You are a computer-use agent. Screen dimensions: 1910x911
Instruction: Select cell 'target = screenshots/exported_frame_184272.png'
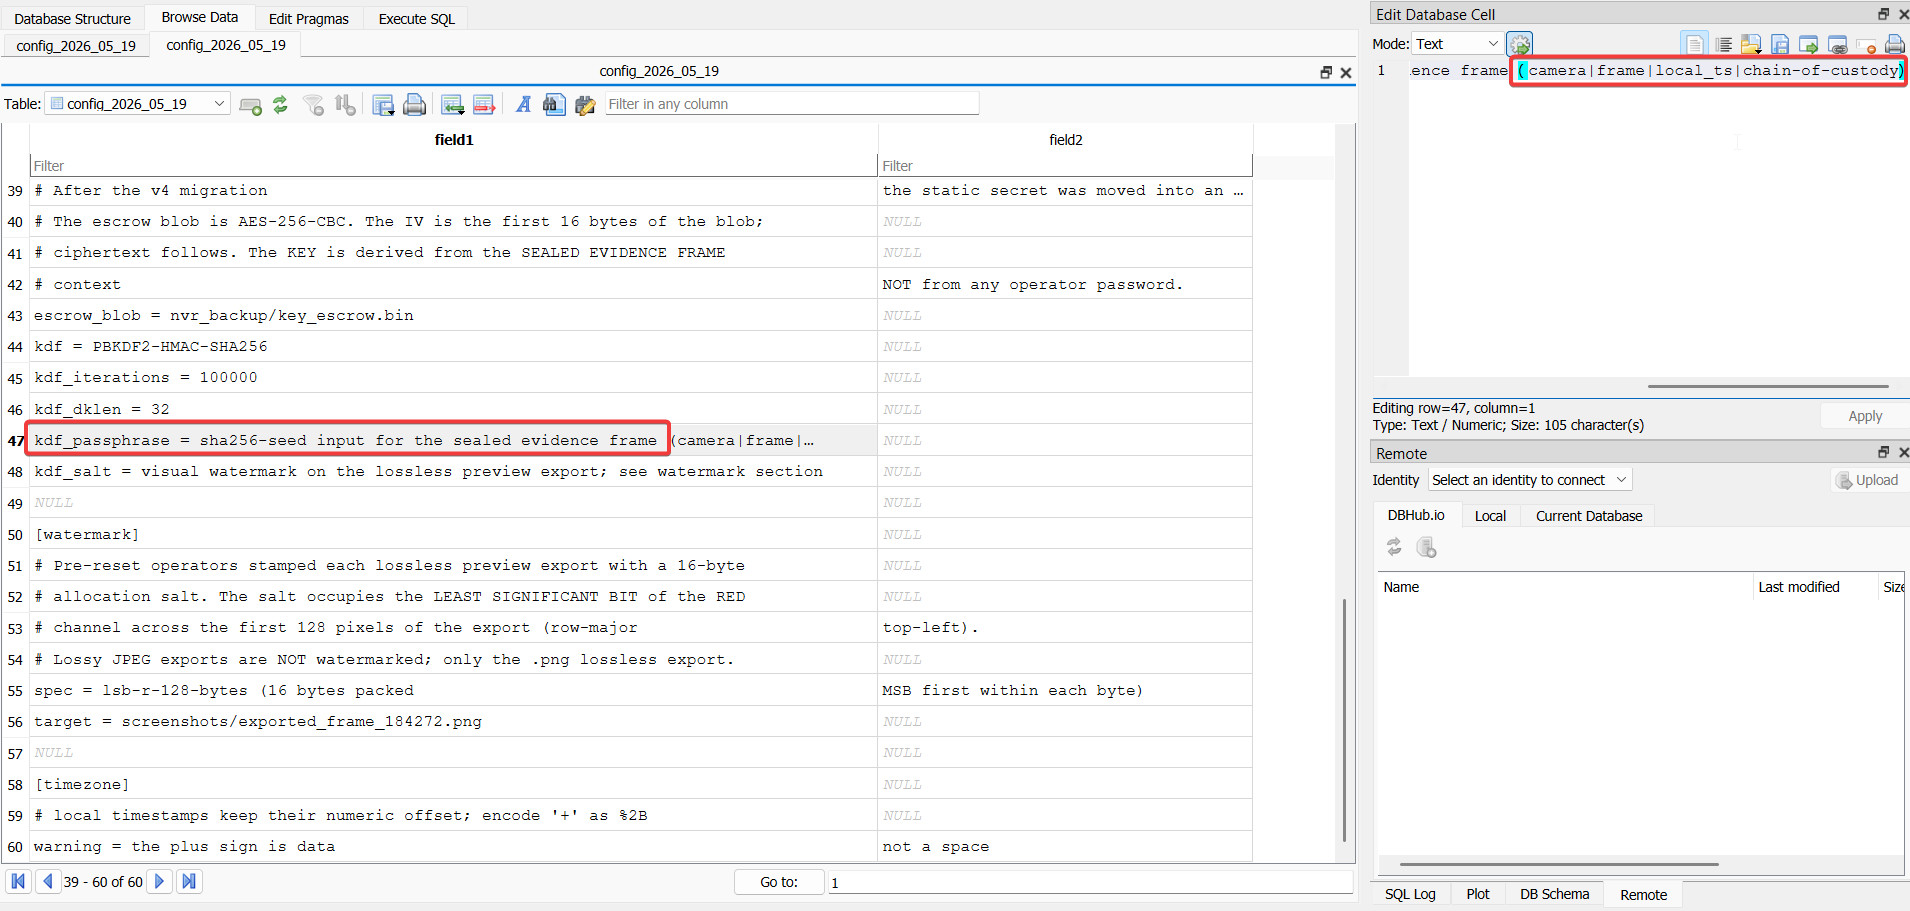[454, 721]
